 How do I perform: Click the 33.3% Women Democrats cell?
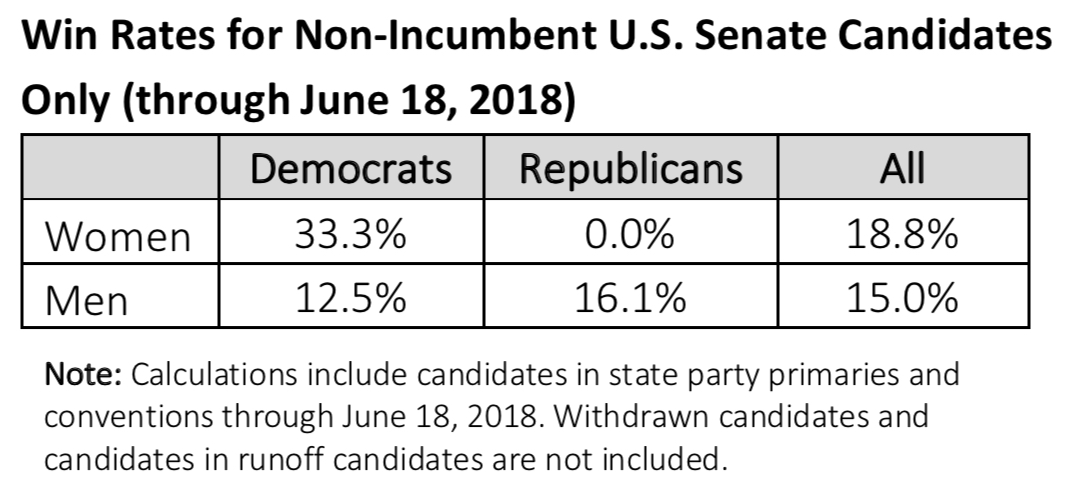[x=350, y=236]
